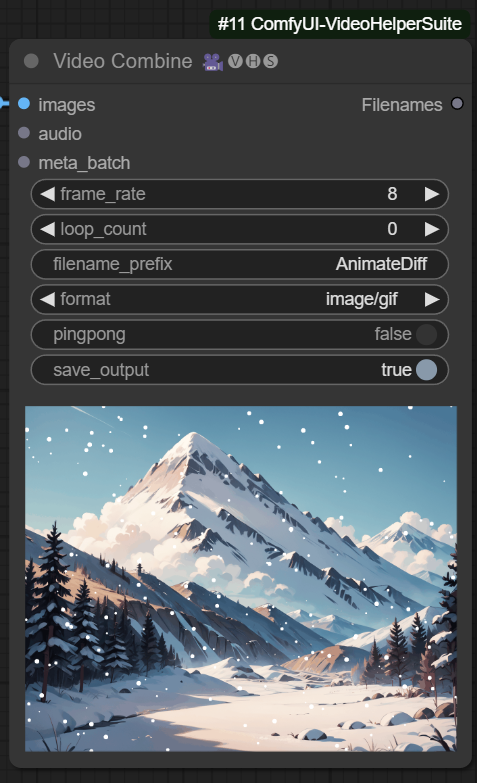Select the previous format option arrow
This screenshot has height=783, width=477.
[47, 299]
